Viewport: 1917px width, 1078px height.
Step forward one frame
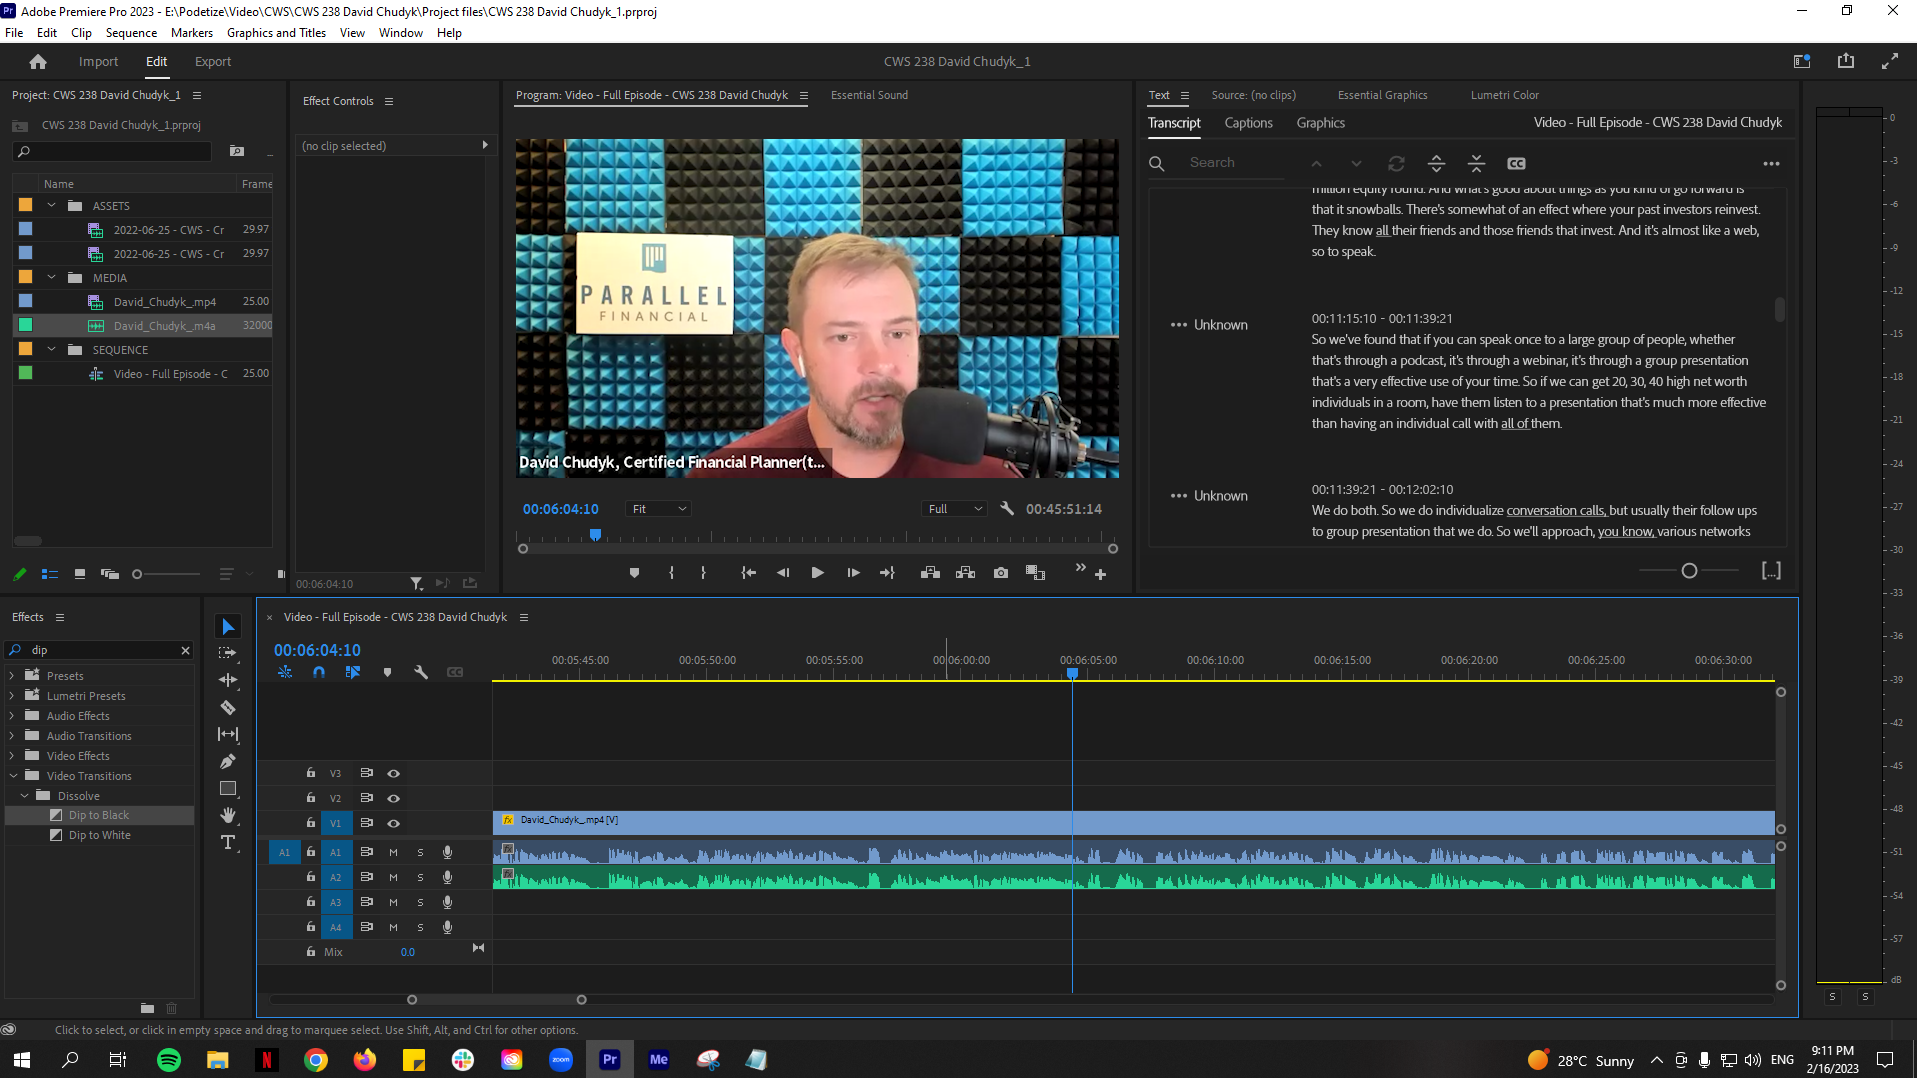853,573
